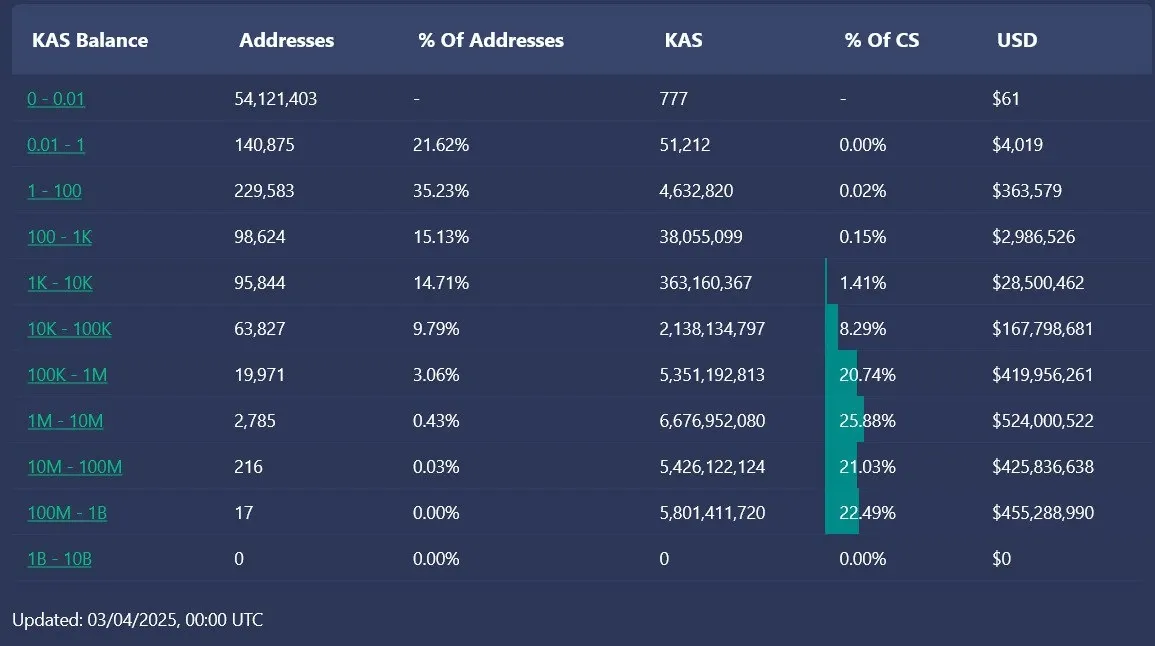Click the 25.88% circulating supply value
The width and height of the screenshot is (1155, 646).
tap(868, 421)
